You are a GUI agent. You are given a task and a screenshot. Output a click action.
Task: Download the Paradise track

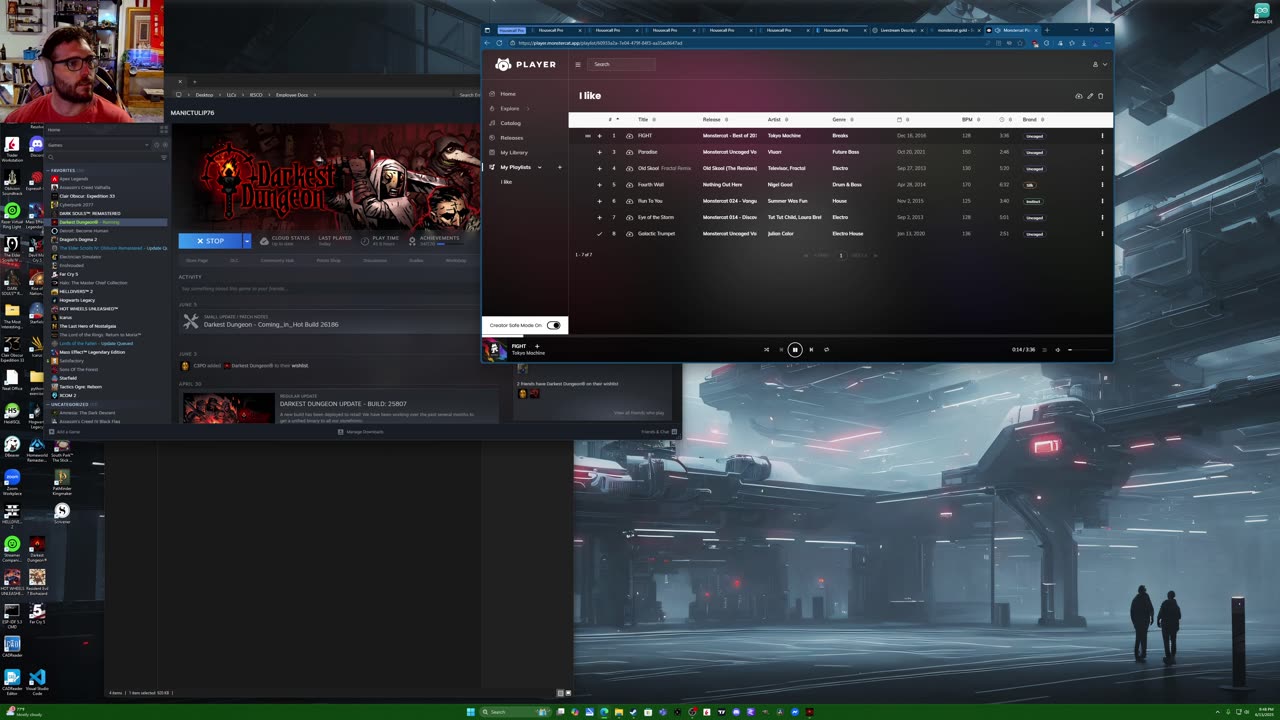pyautogui.click(x=629, y=152)
